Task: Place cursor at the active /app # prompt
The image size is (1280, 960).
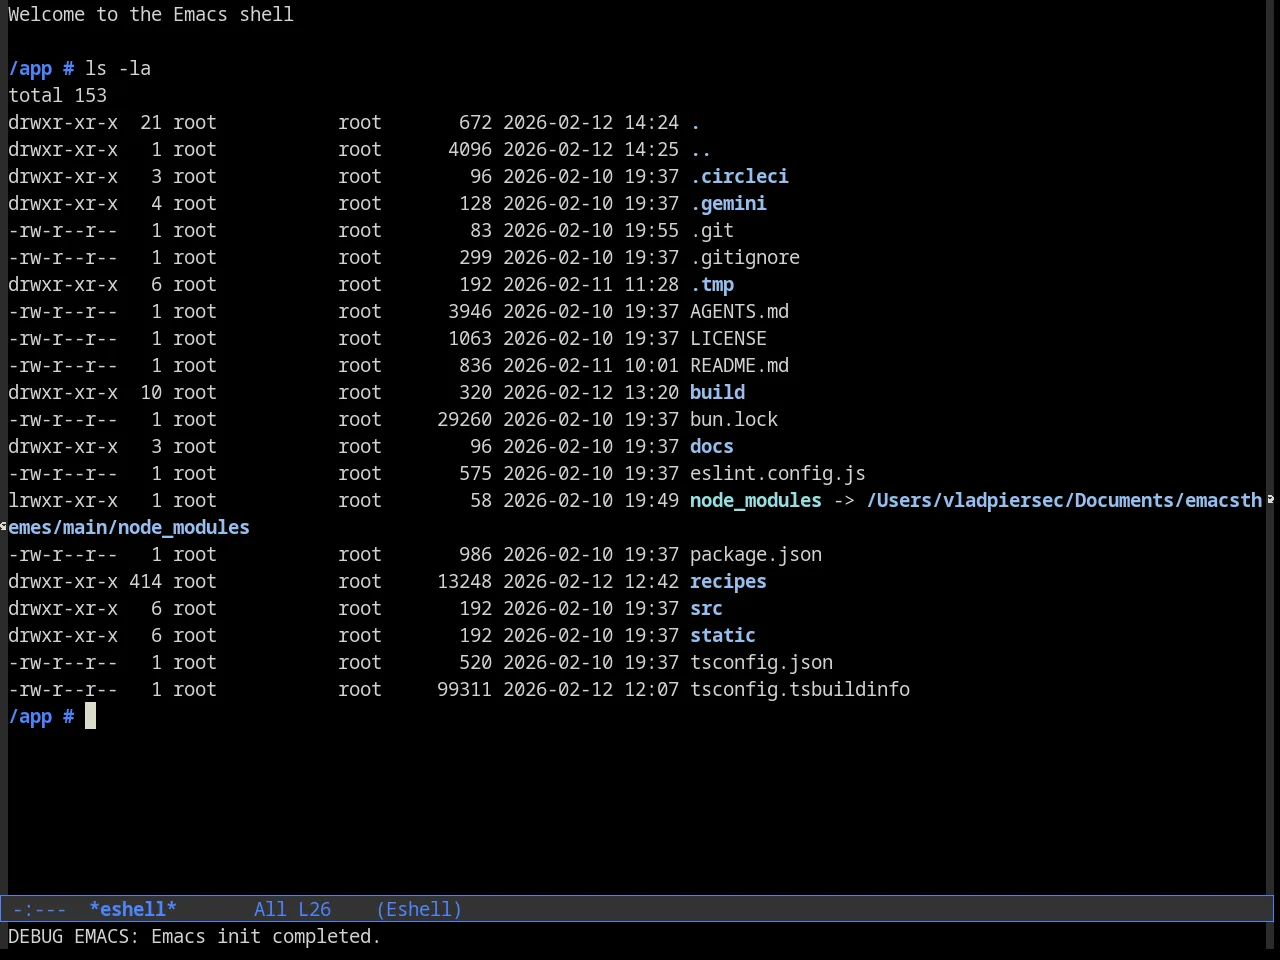Action: 90,716
